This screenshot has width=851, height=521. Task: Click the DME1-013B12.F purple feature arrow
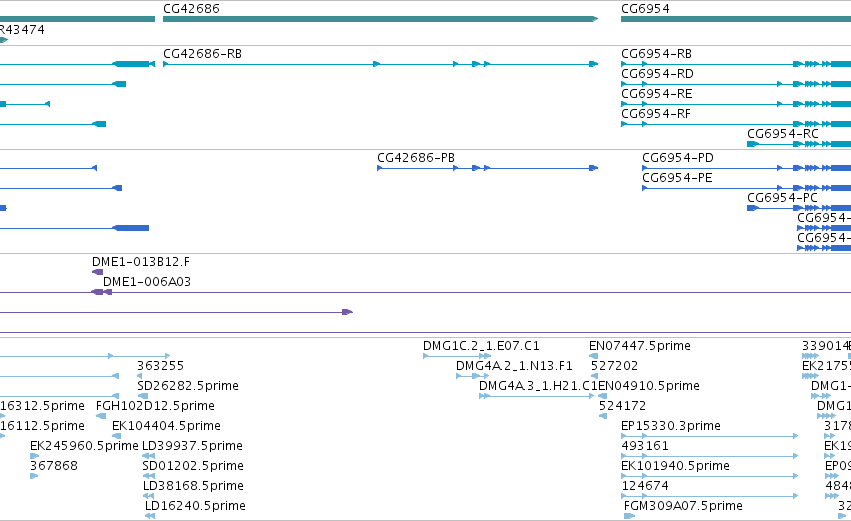click(x=97, y=272)
